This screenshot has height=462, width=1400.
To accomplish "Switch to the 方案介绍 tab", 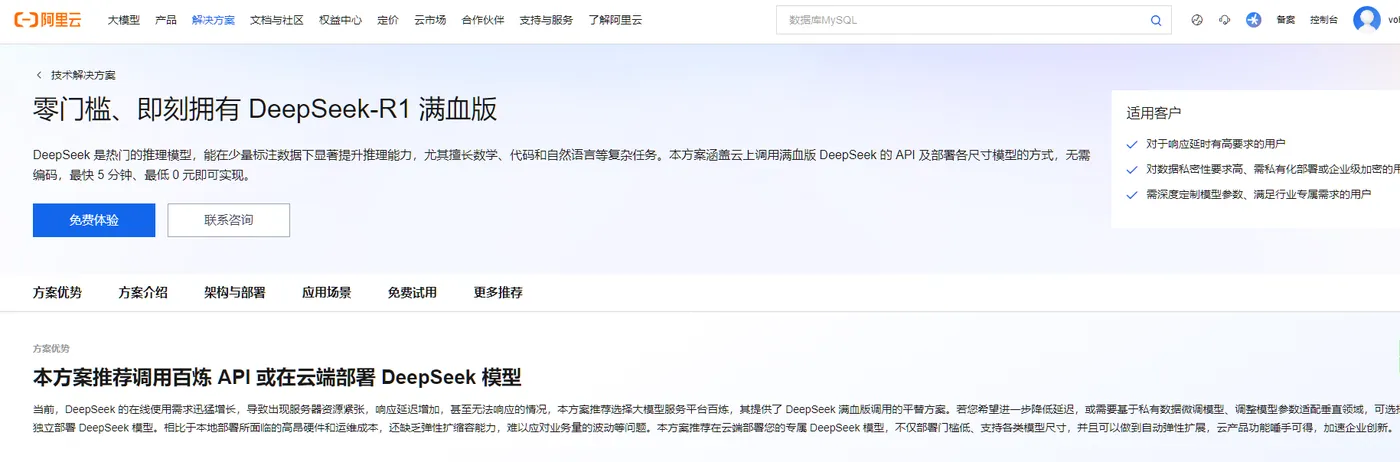I will click(143, 293).
